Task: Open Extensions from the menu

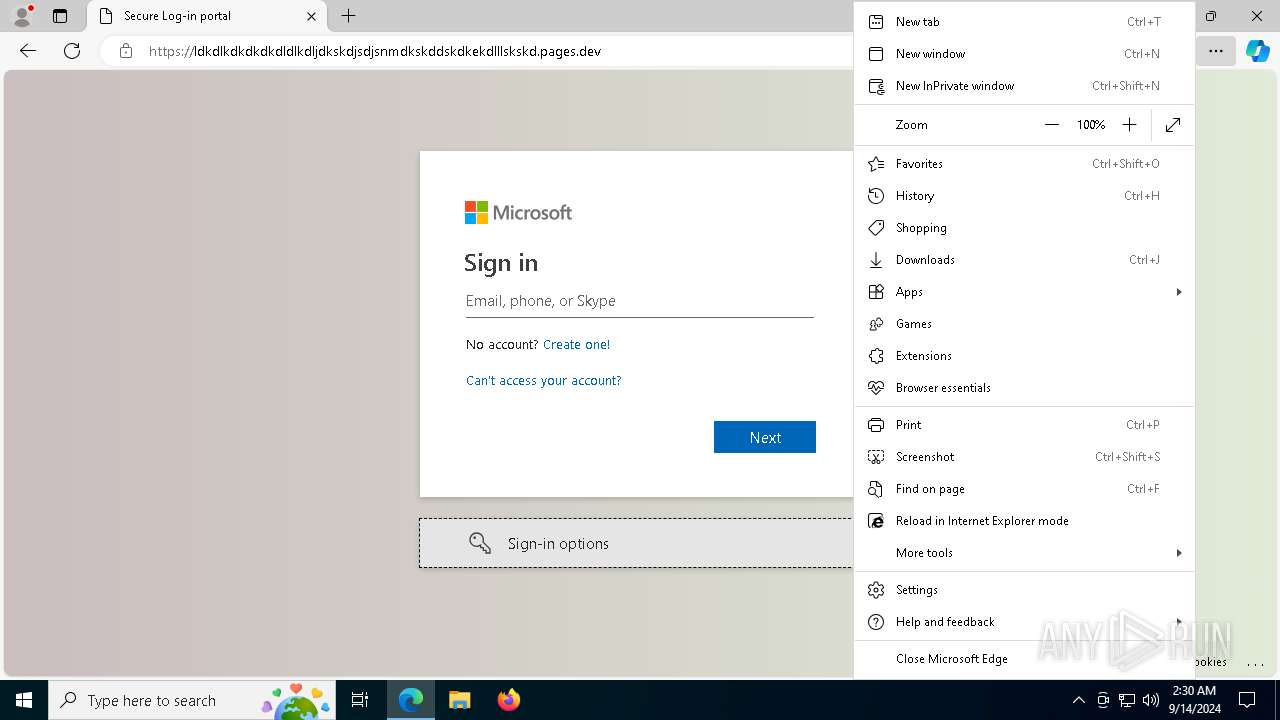Action: point(1024,356)
